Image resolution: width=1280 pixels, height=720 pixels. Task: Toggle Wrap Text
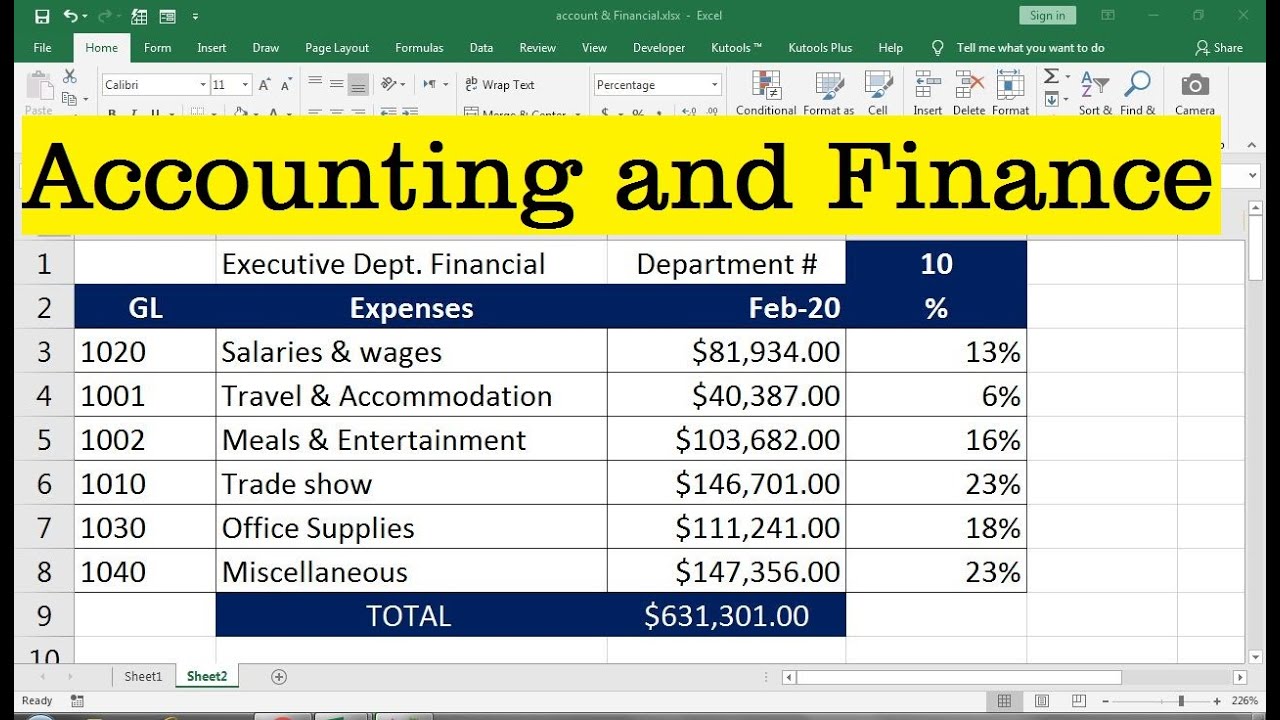(500, 85)
